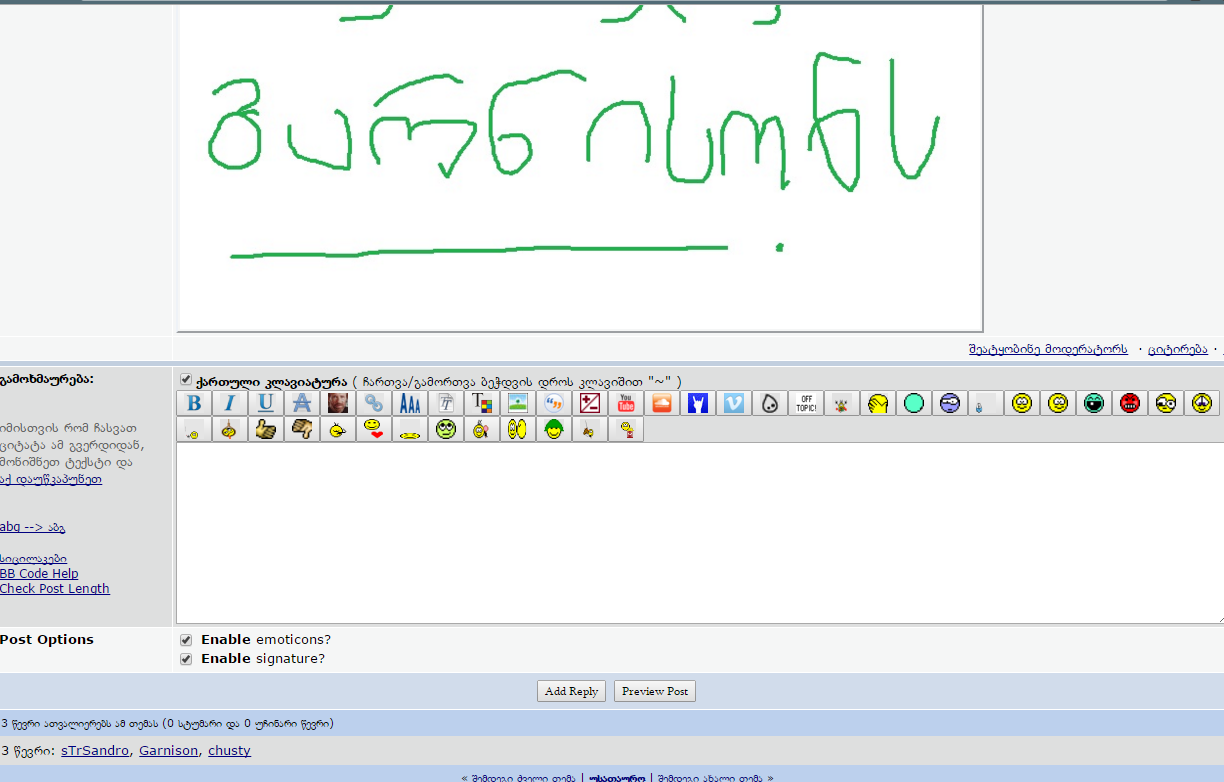Insert the thumbs up emoticon
The width and height of the screenshot is (1224, 782).
[266, 430]
